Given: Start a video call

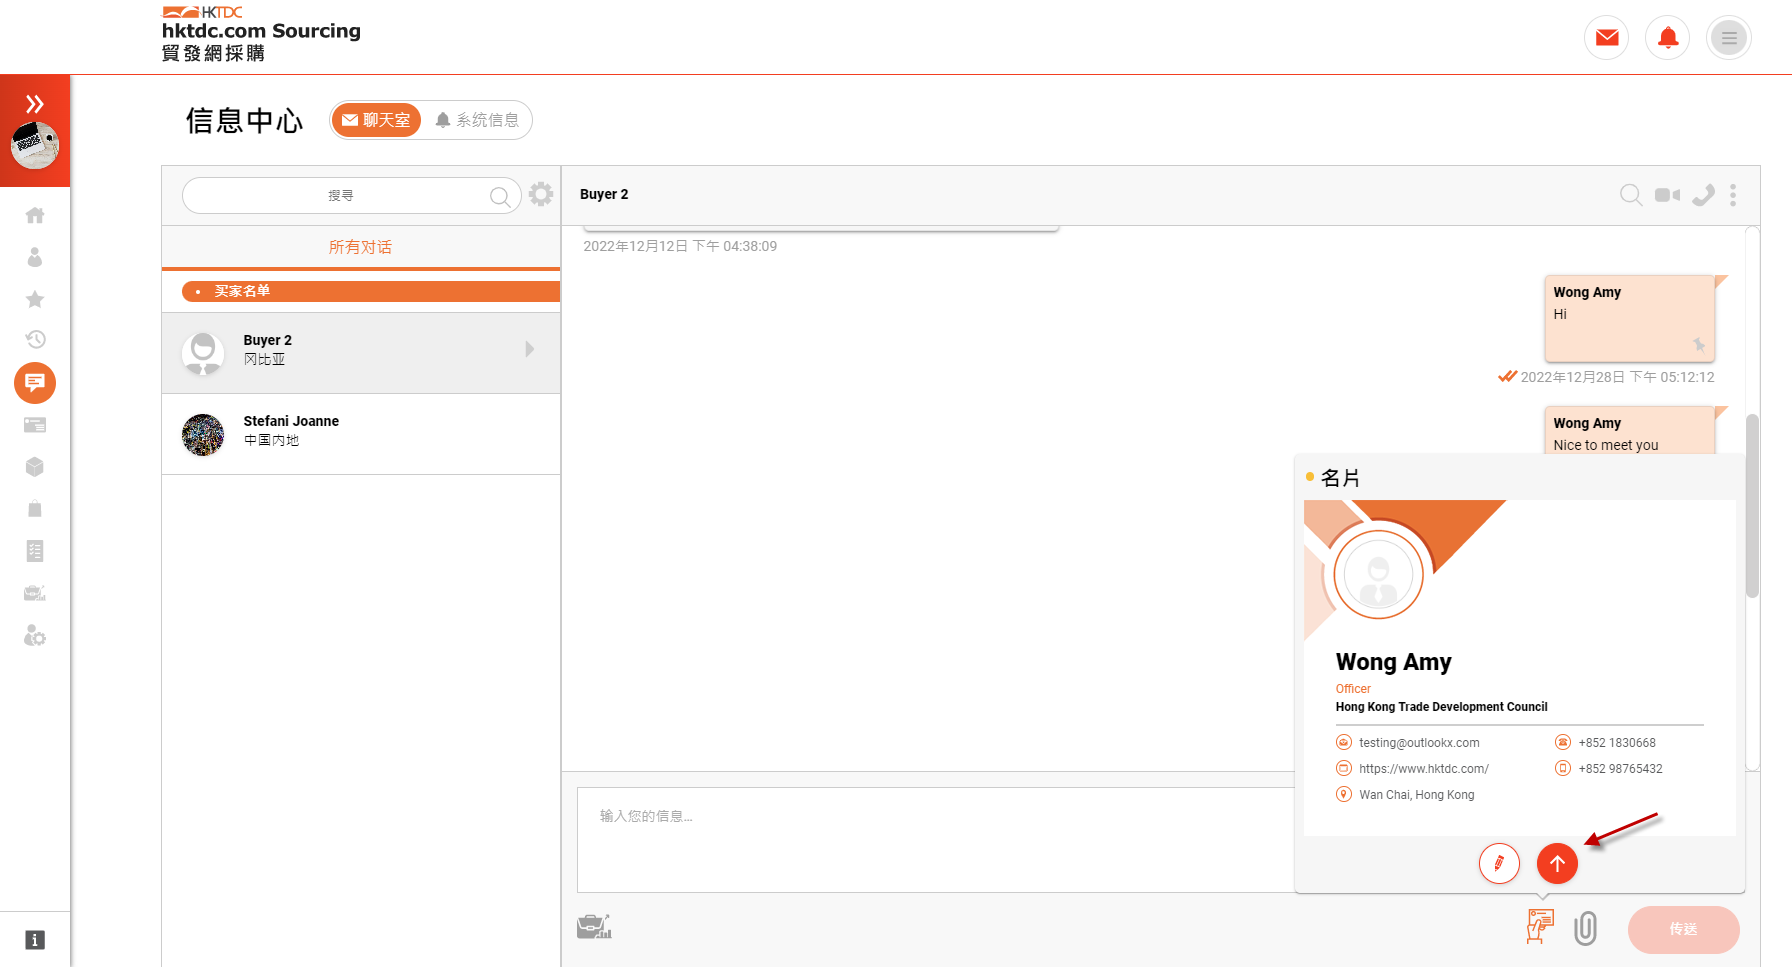Looking at the screenshot, I should (x=1667, y=195).
